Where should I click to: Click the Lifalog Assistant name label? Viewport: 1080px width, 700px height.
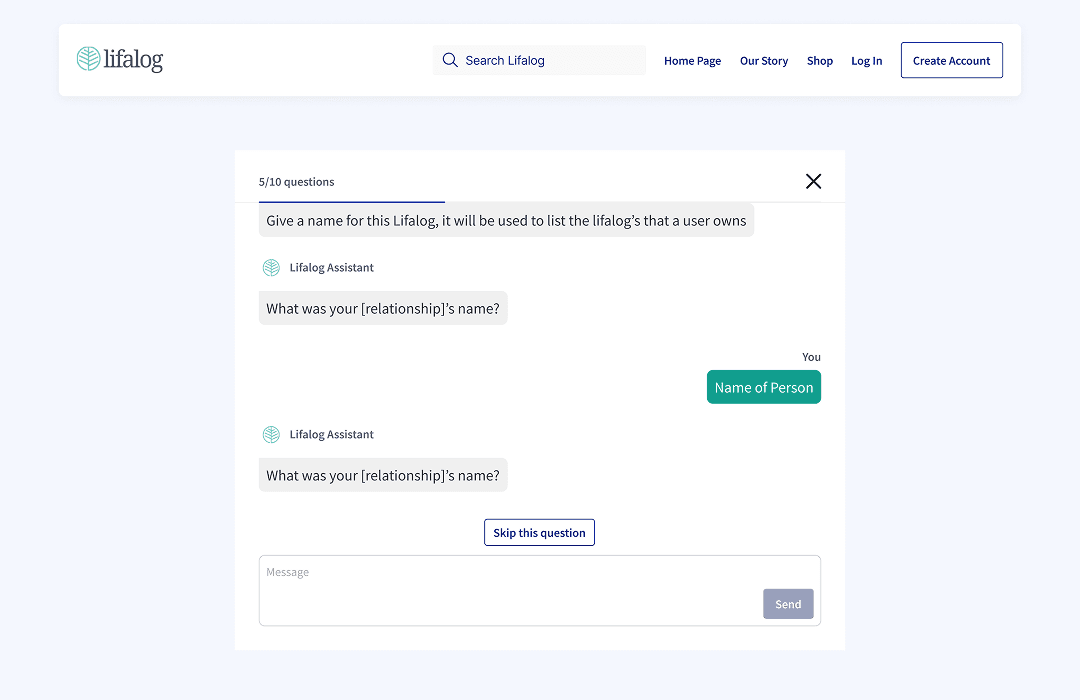click(x=331, y=267)
